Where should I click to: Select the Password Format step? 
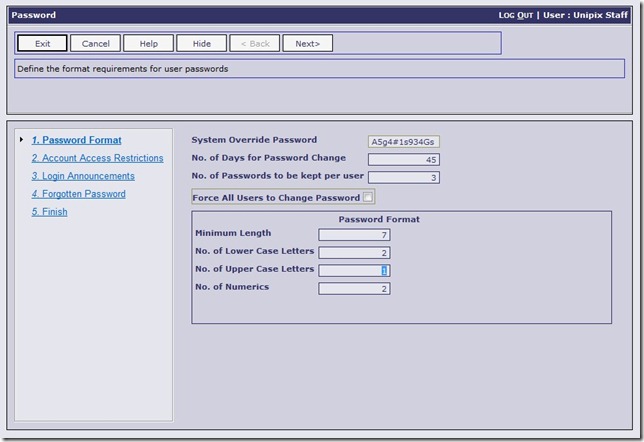point(76,141)
